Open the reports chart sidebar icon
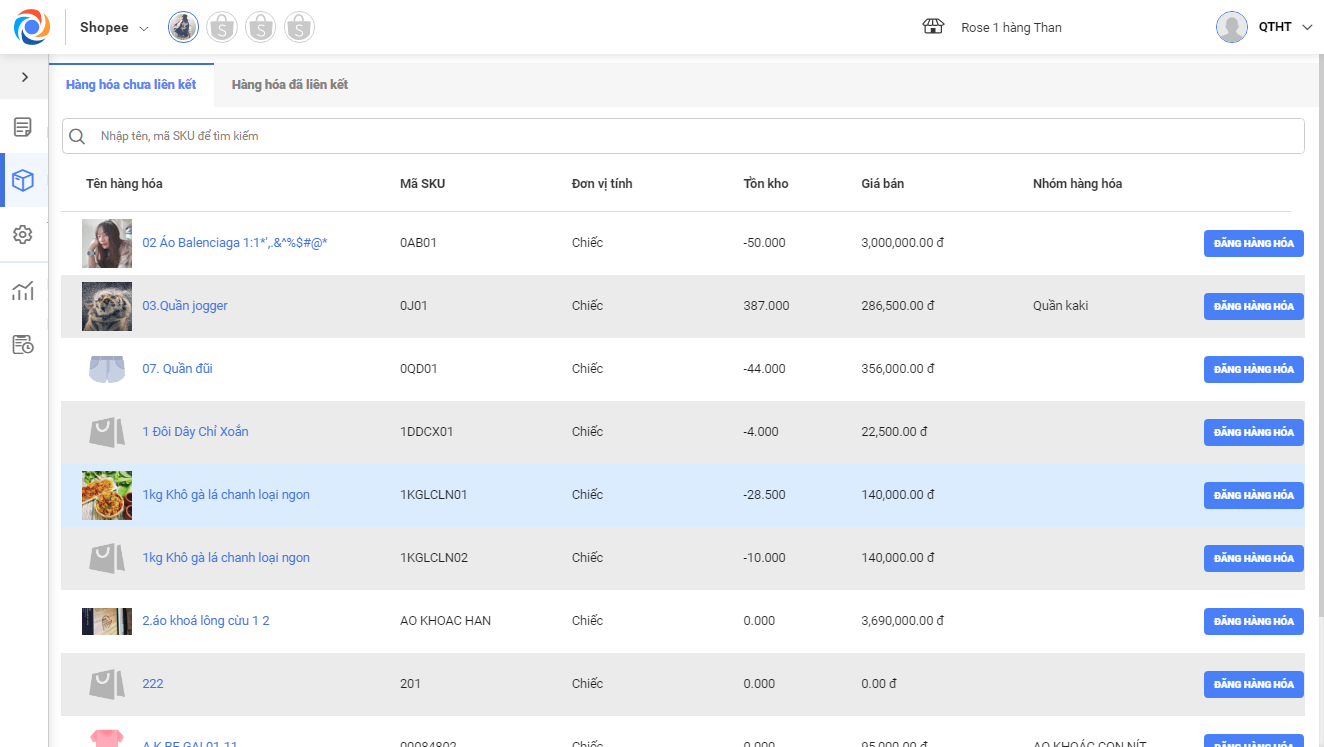This screenshot has width=1324, height=747. [x=23, y=291]
